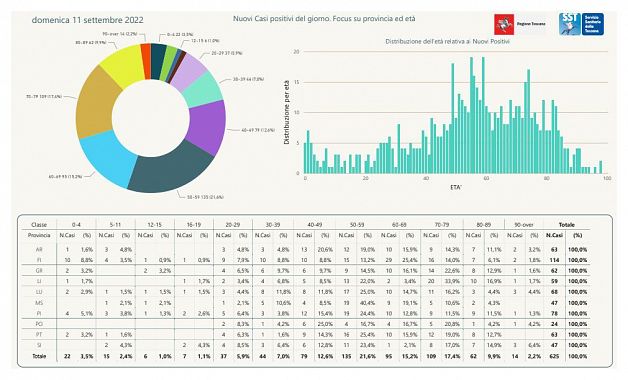Select the purple 40-49 donut segment
Screen dimensions: 628x380
[x=207, y=127]
